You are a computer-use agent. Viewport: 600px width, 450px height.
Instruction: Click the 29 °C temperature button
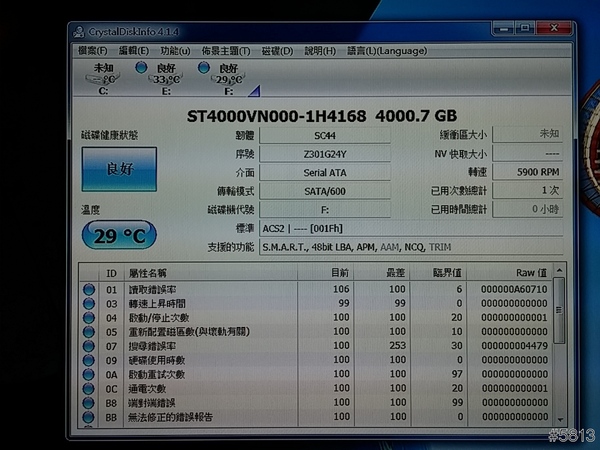119,237
